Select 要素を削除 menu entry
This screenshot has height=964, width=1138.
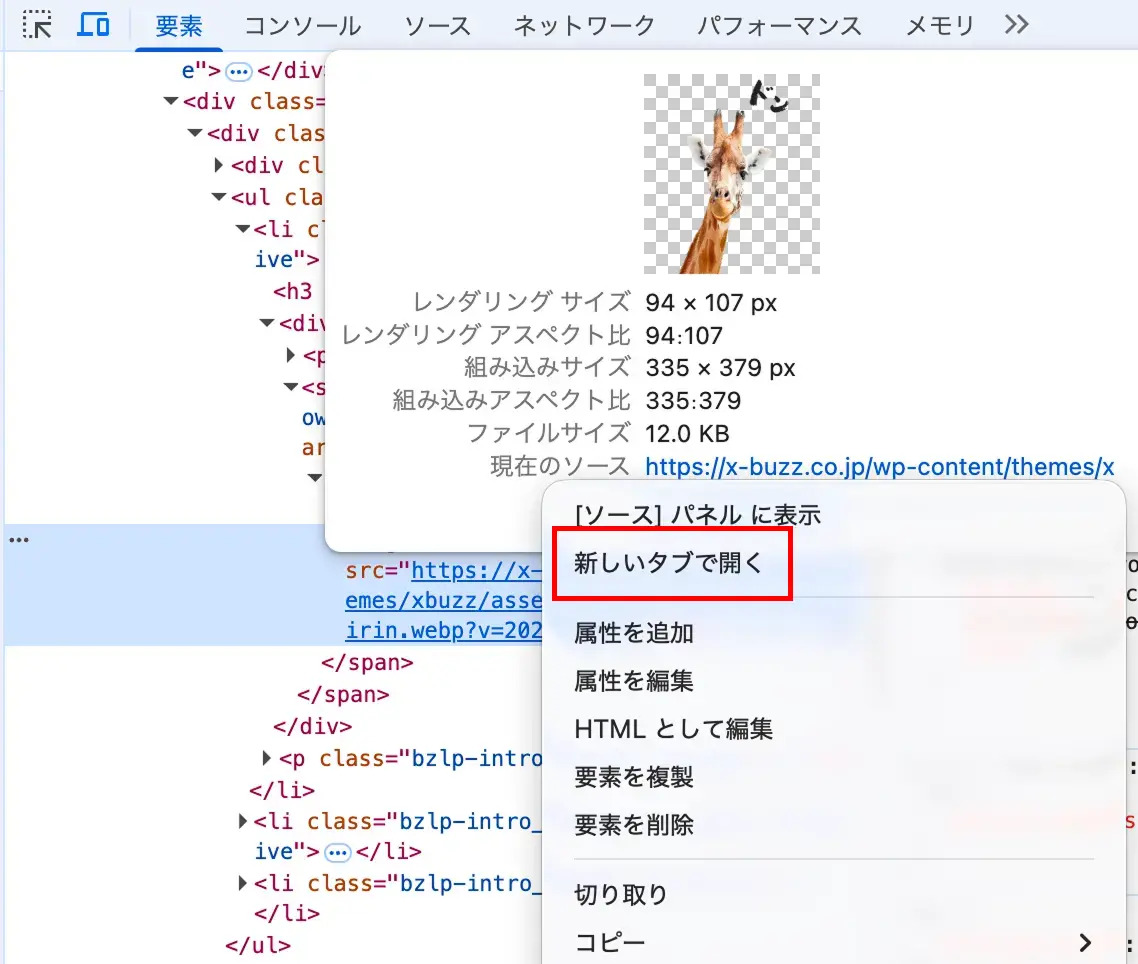(634, 825)
